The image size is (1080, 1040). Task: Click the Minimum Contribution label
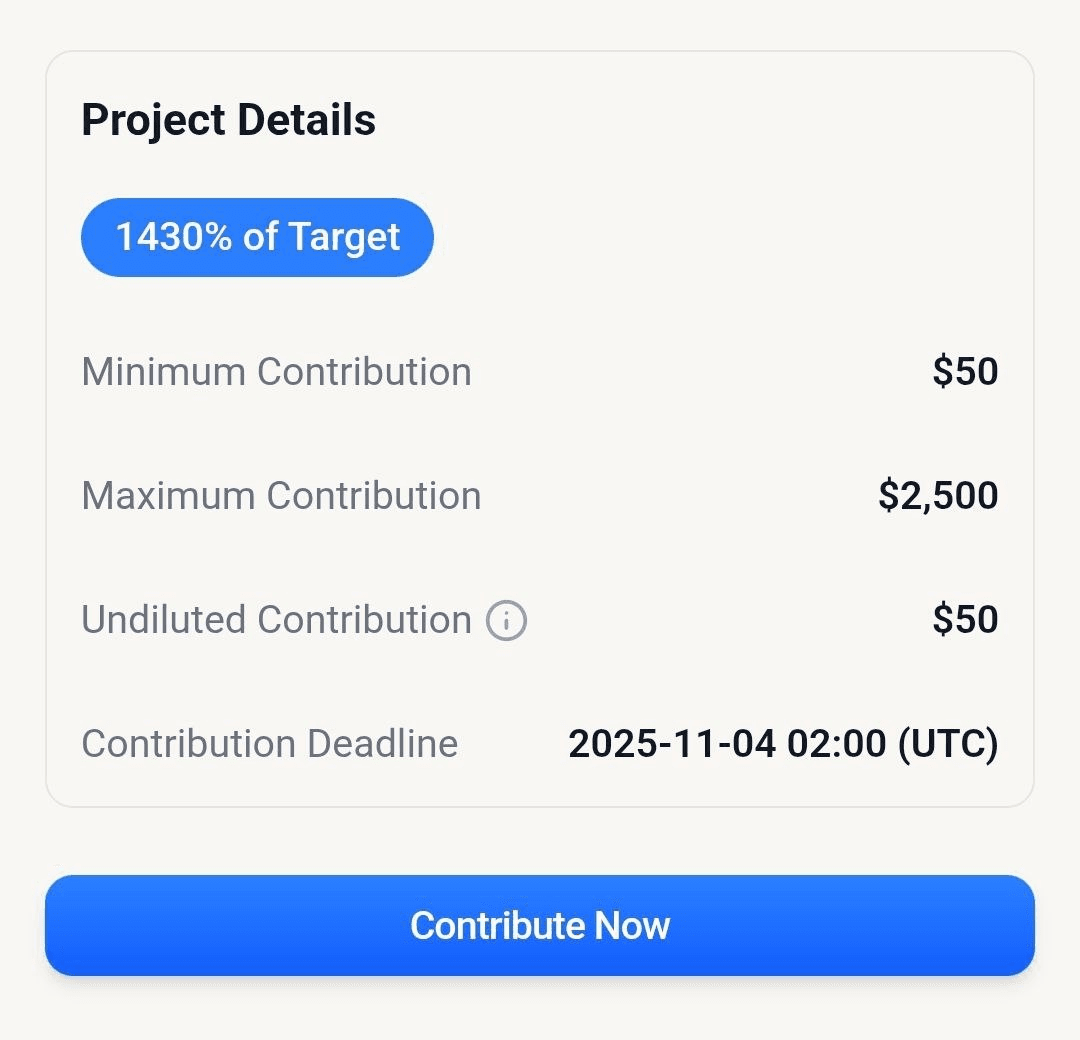[x=276, y=372]
